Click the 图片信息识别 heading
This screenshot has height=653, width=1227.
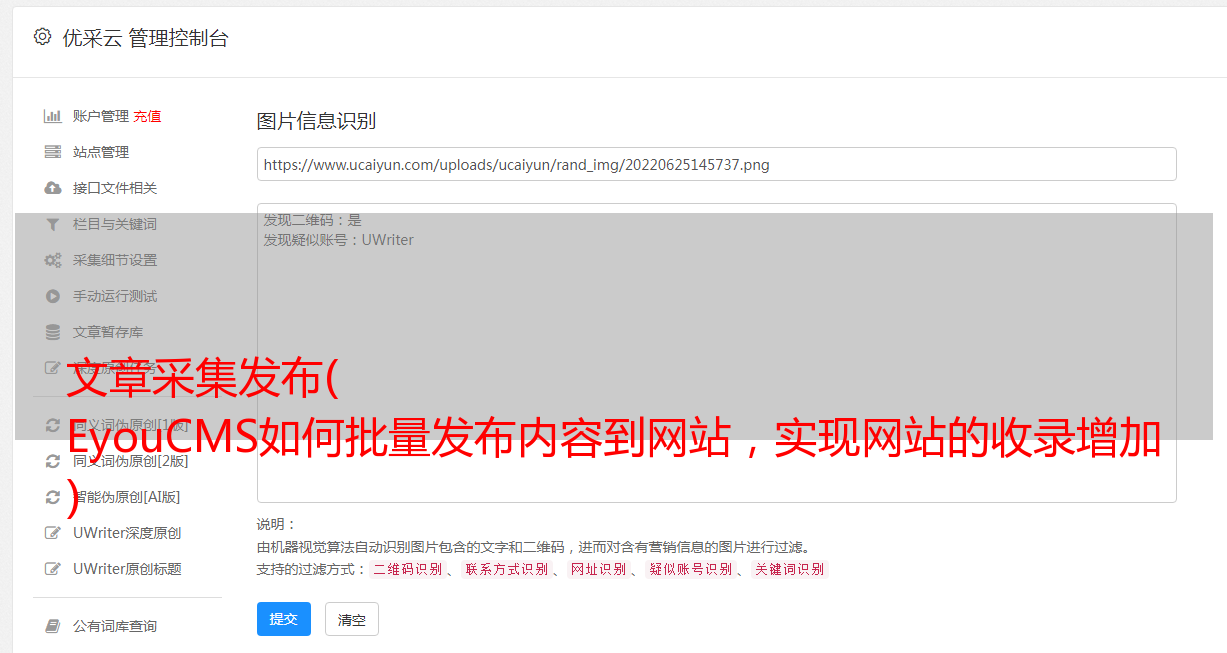pos(316,121)
